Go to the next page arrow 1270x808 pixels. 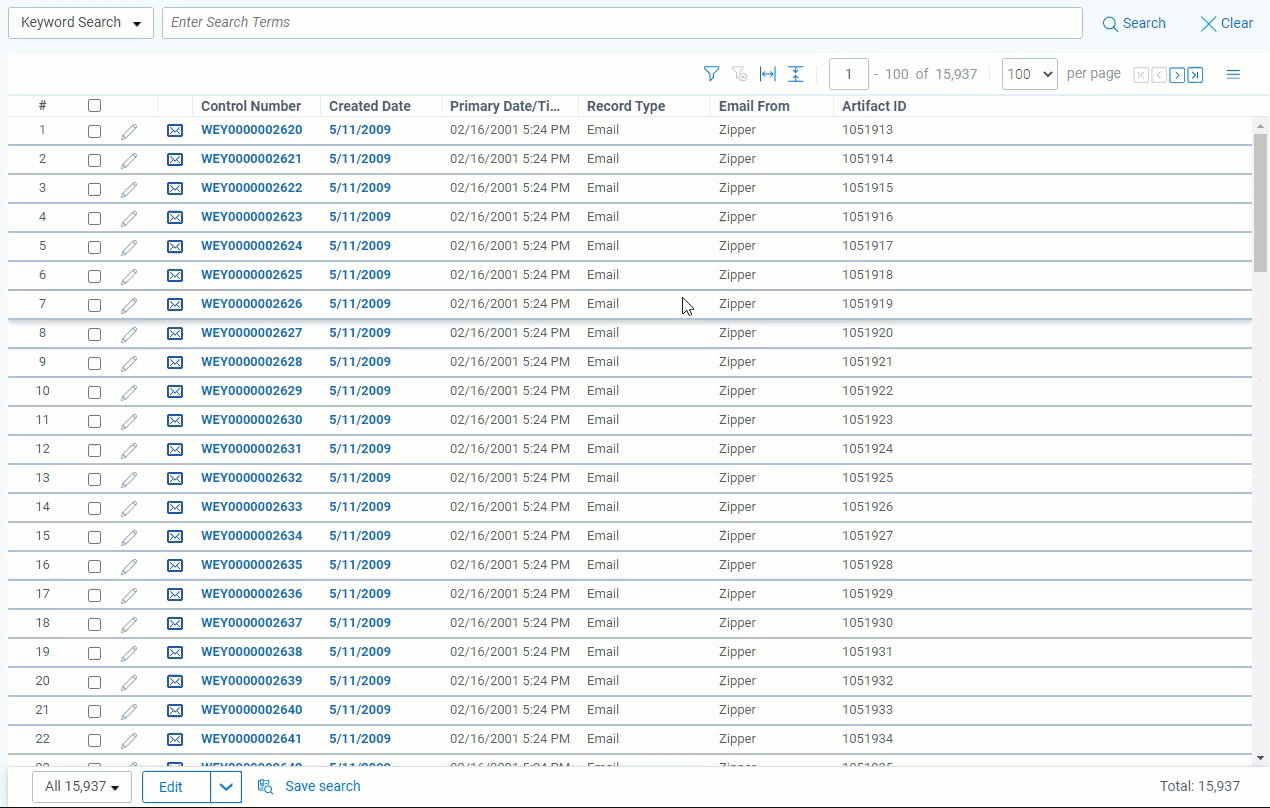coord(1177,75)
